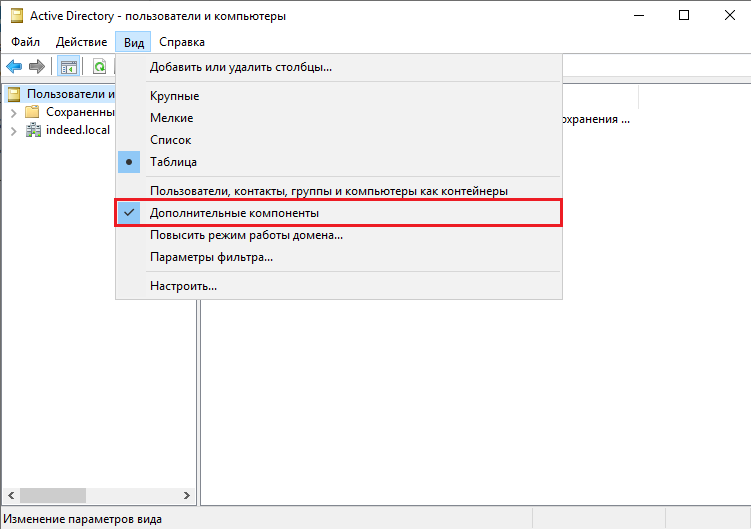The height and width of the screenshot is (530, 751).
Task: Open the Файл menu
Action: [26, 42]
